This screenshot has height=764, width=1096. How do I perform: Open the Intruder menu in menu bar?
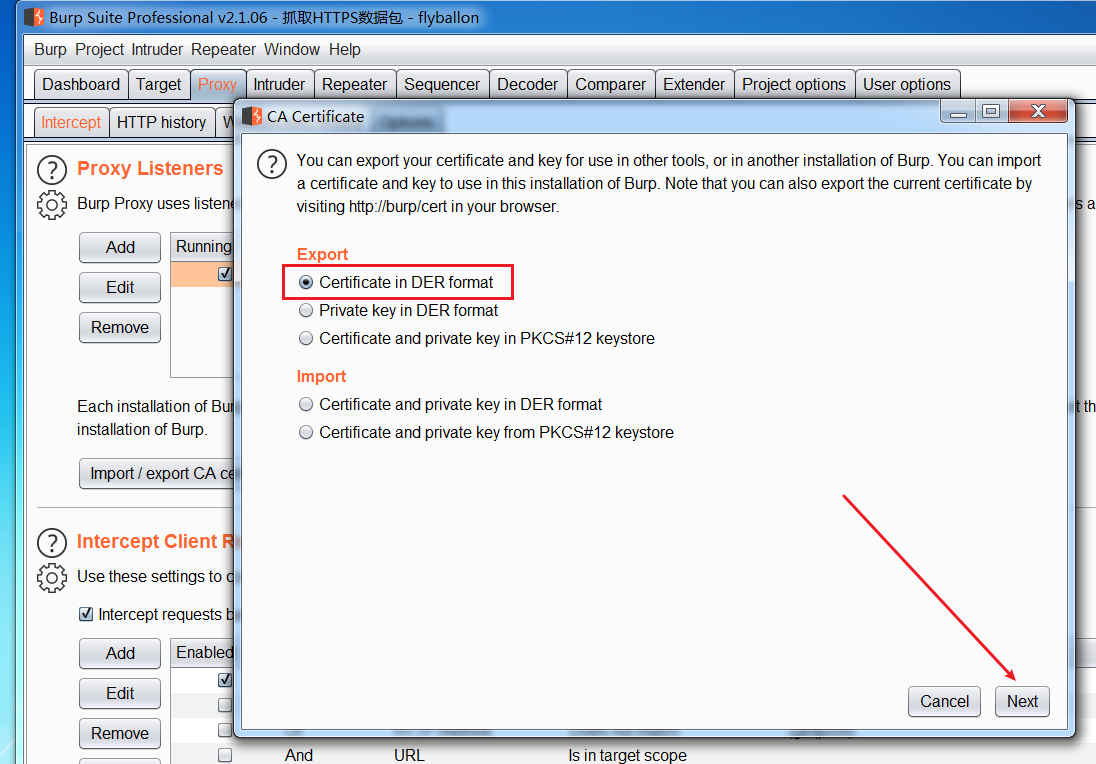tap(157, 50)
